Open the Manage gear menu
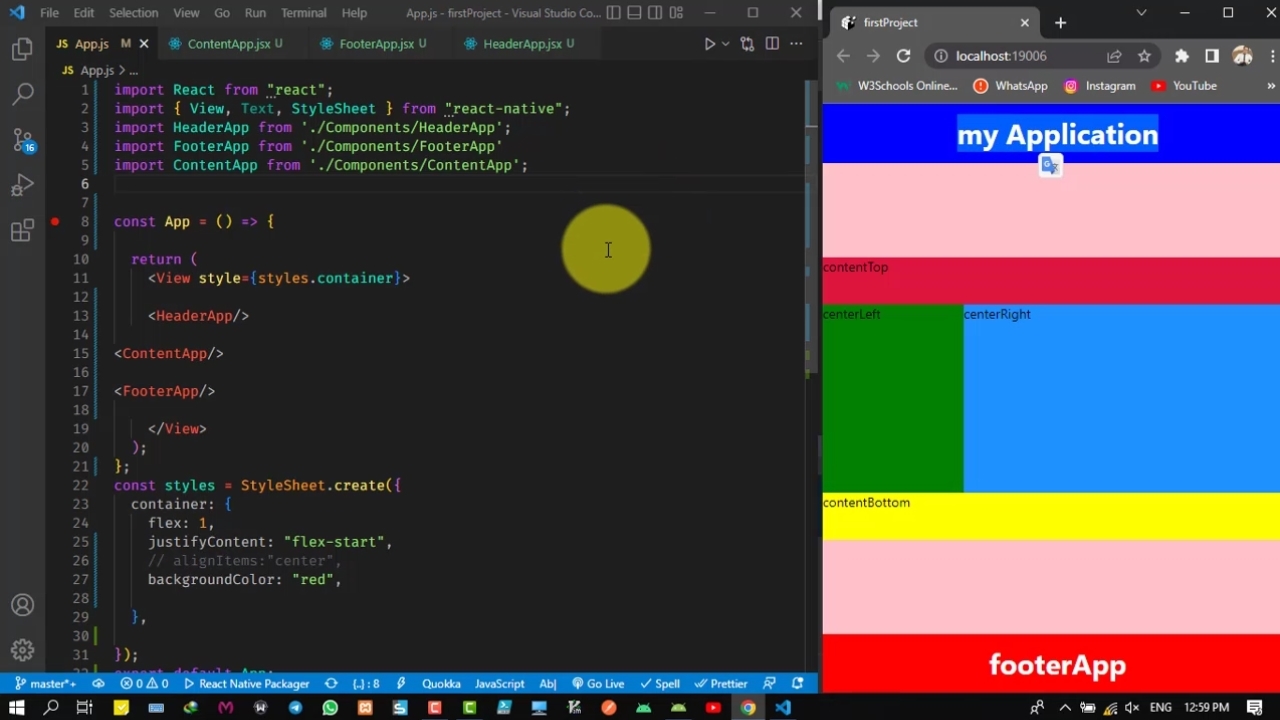 (x=22, y=650)
